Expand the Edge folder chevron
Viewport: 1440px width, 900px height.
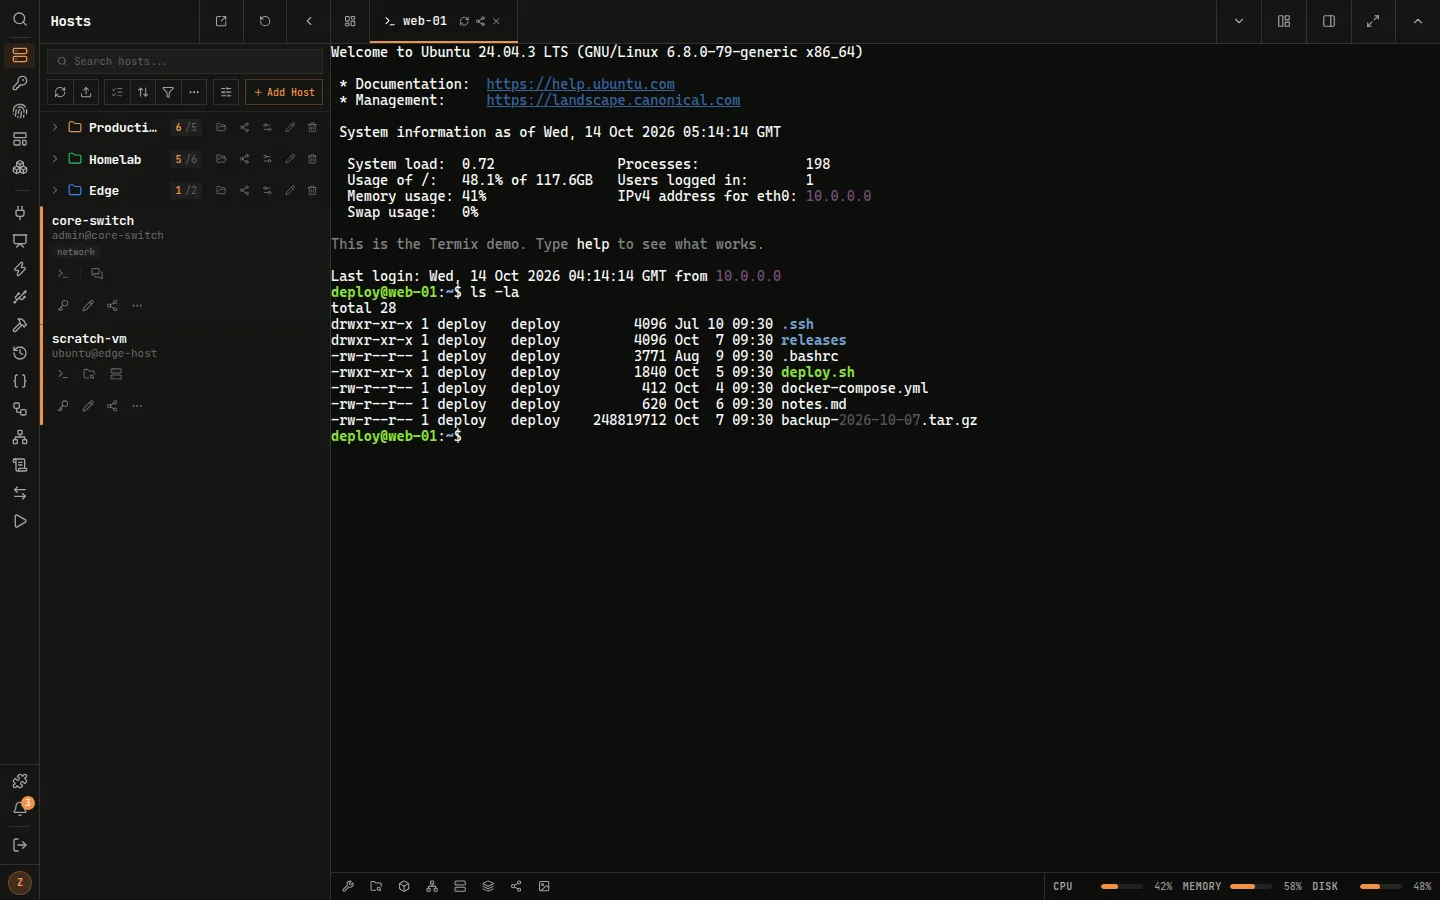coord(55,190)
